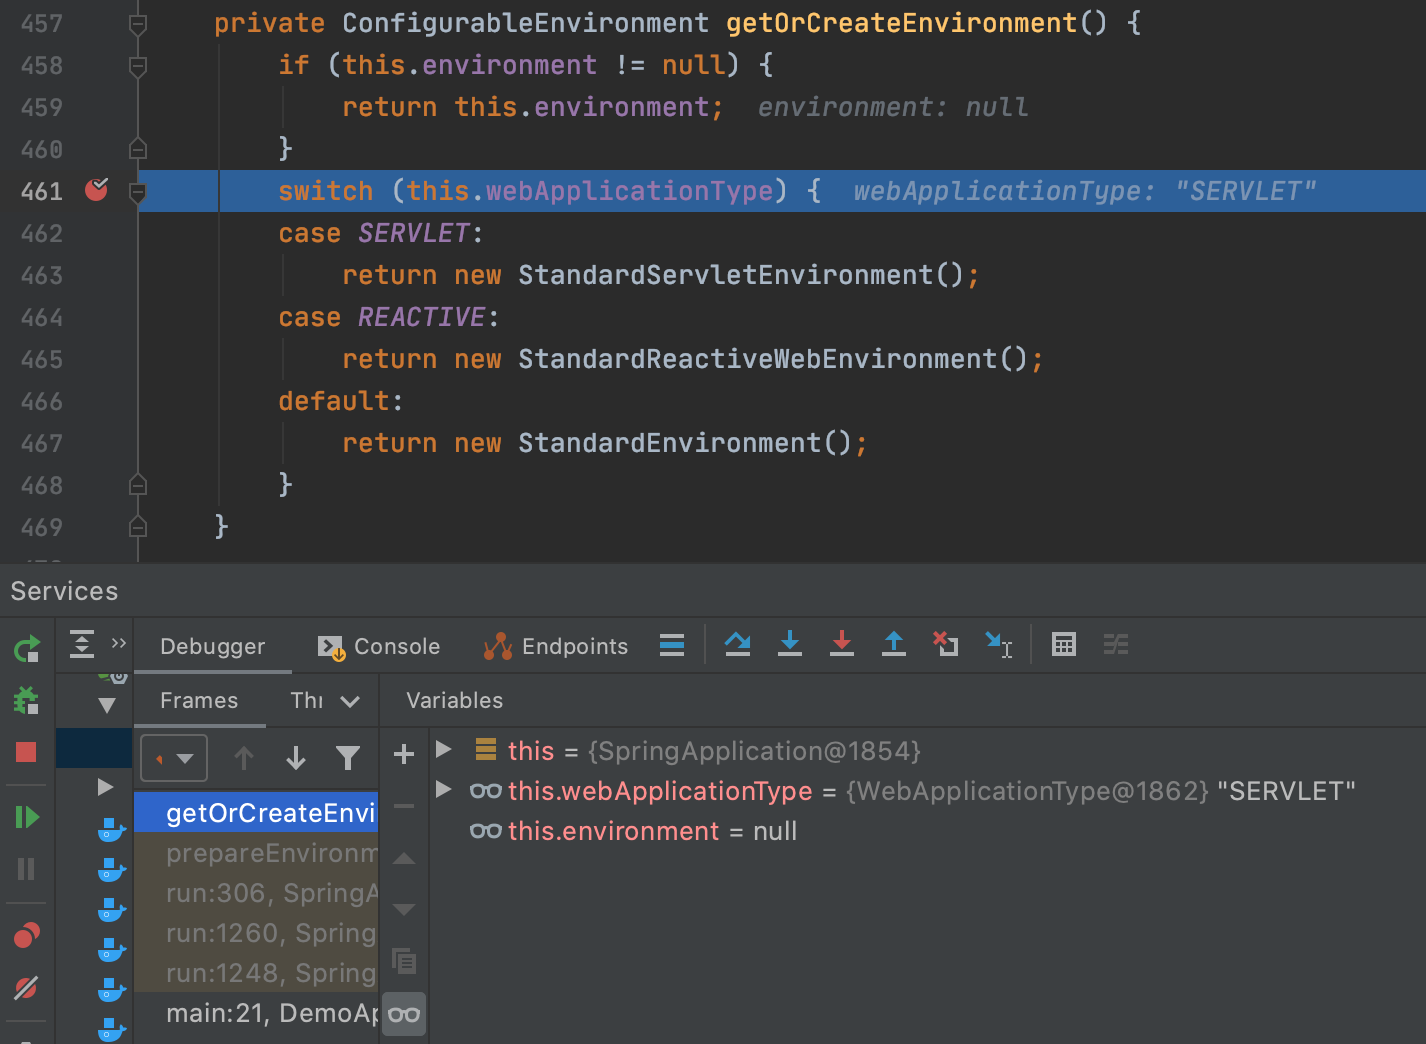Move watch up with the triangle icon
This screenshot has width=1426, height=1044.
coord(404,858)
